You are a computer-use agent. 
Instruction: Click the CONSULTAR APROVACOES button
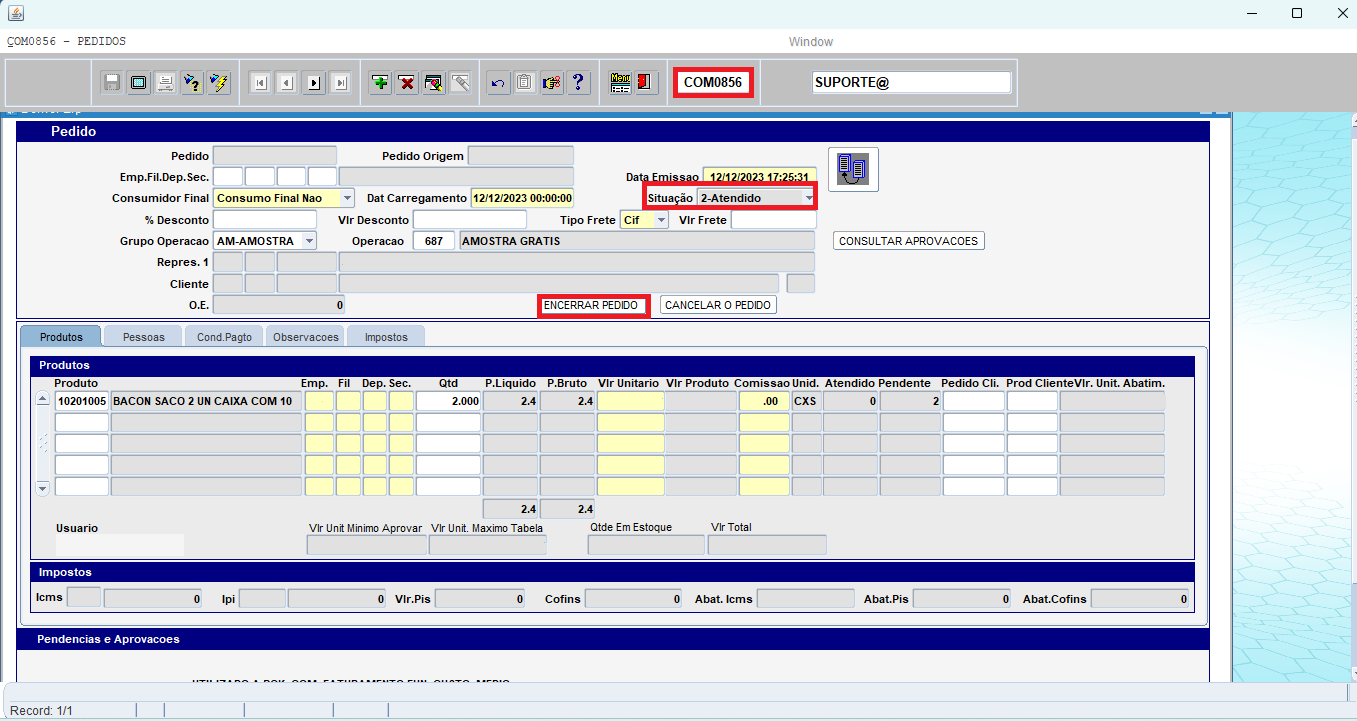pos(909,241)
